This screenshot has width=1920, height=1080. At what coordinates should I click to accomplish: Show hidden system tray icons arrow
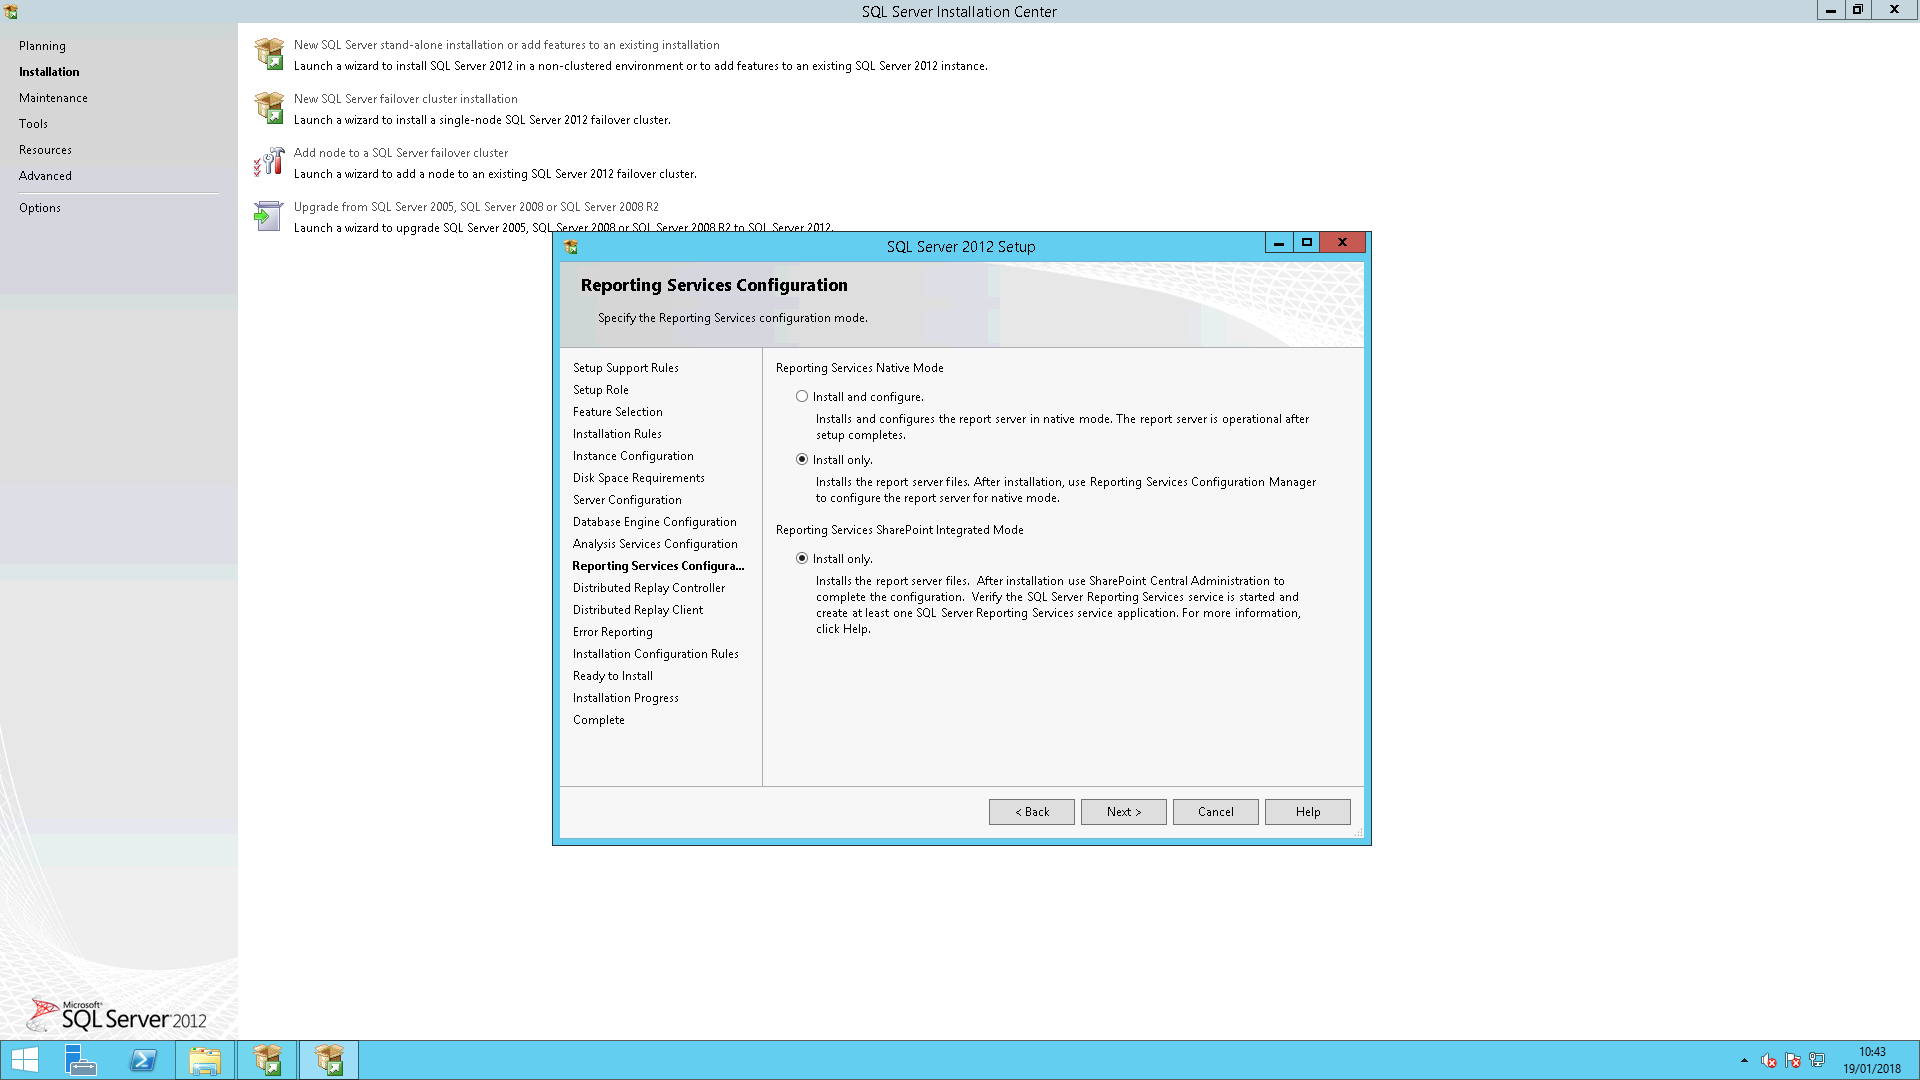pos(1744,1060)
